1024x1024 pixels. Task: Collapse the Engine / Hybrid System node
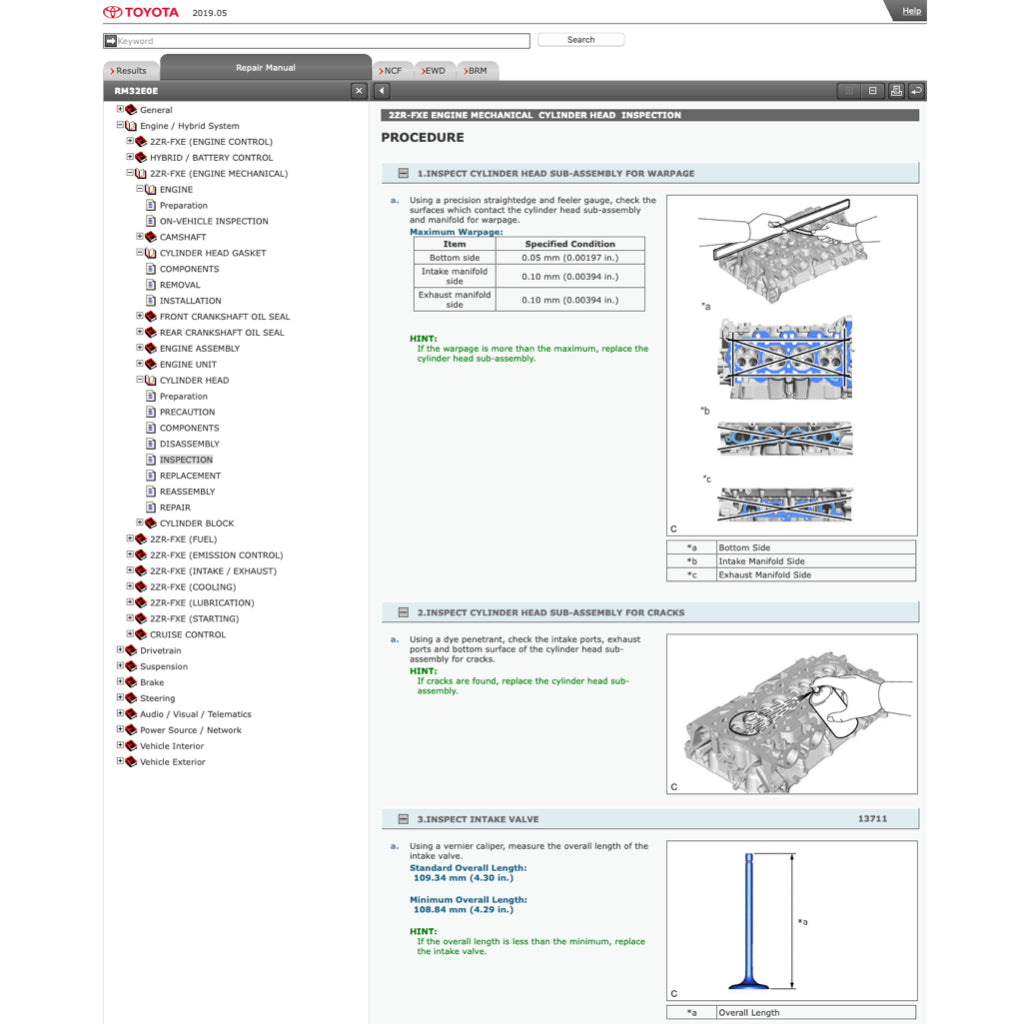[x=120, y=126]
